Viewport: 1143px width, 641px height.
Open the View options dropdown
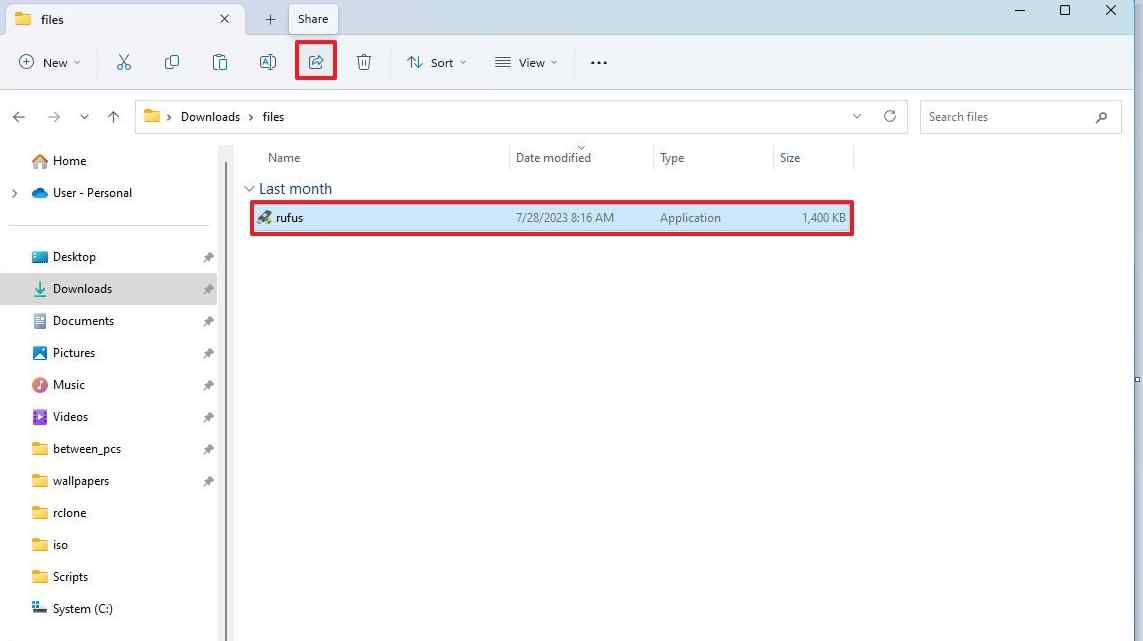point(526,62)
